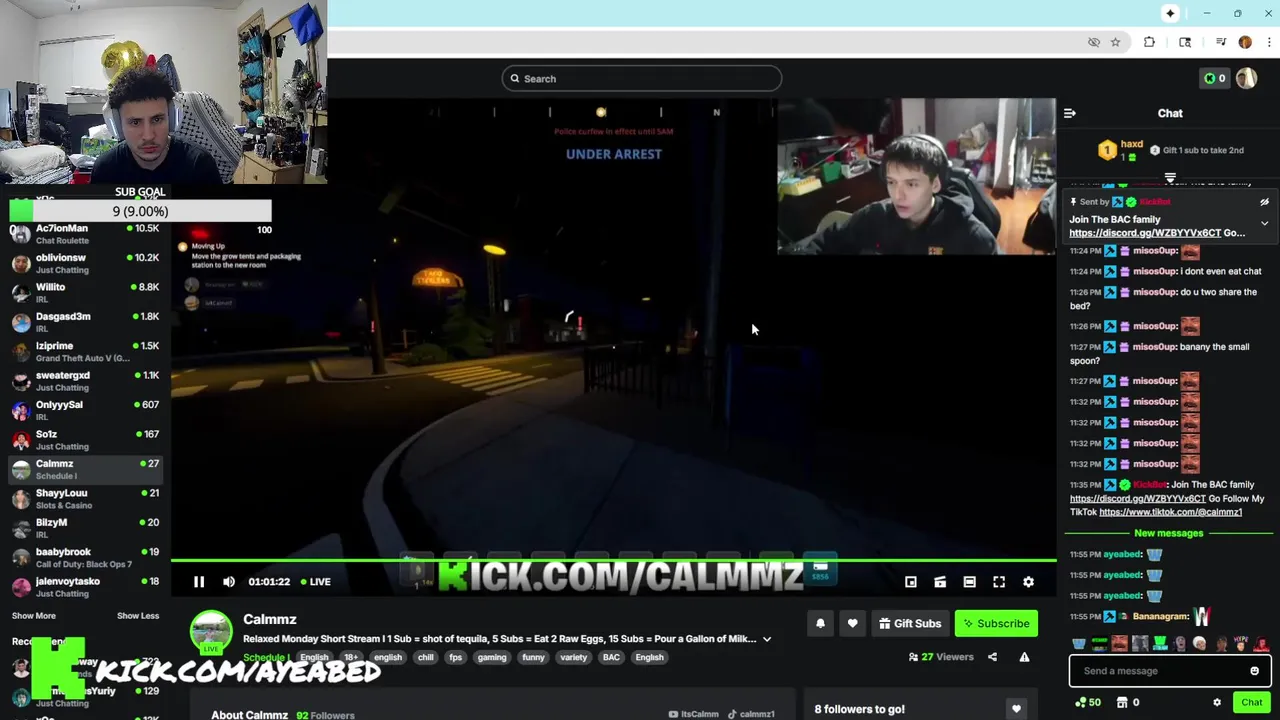This screenshot has width=1280, height=720.
Task: Select the variety stream tag
Action: [574, 658]
